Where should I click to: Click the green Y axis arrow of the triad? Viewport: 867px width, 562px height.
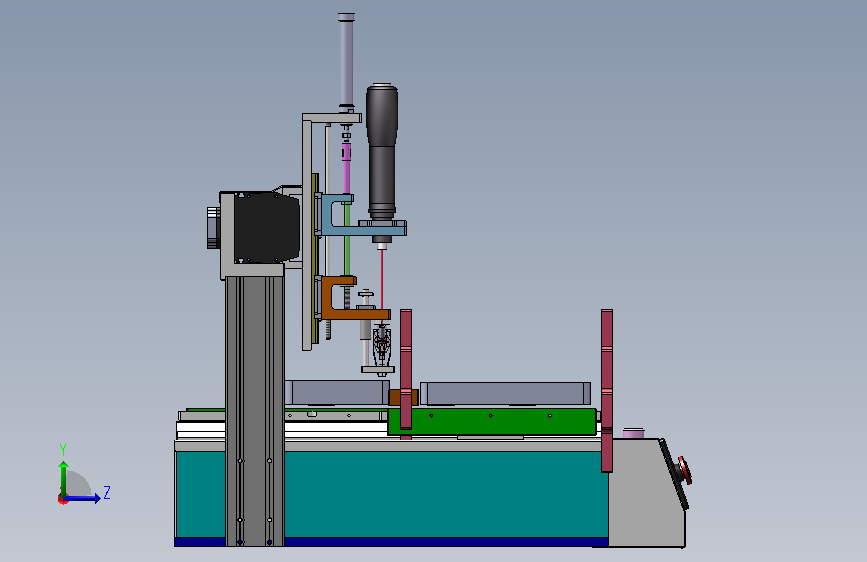coord(64,478)
